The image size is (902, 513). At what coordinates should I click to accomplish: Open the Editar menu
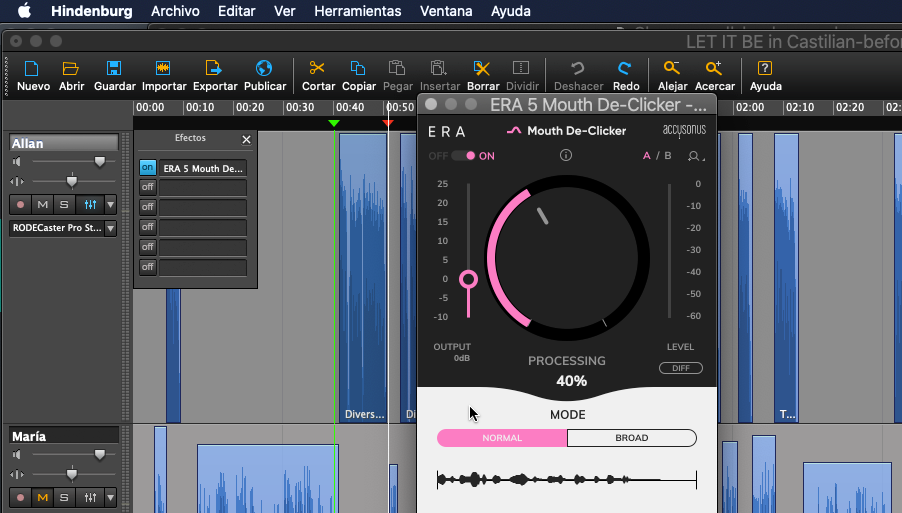[x=236, y=11]
